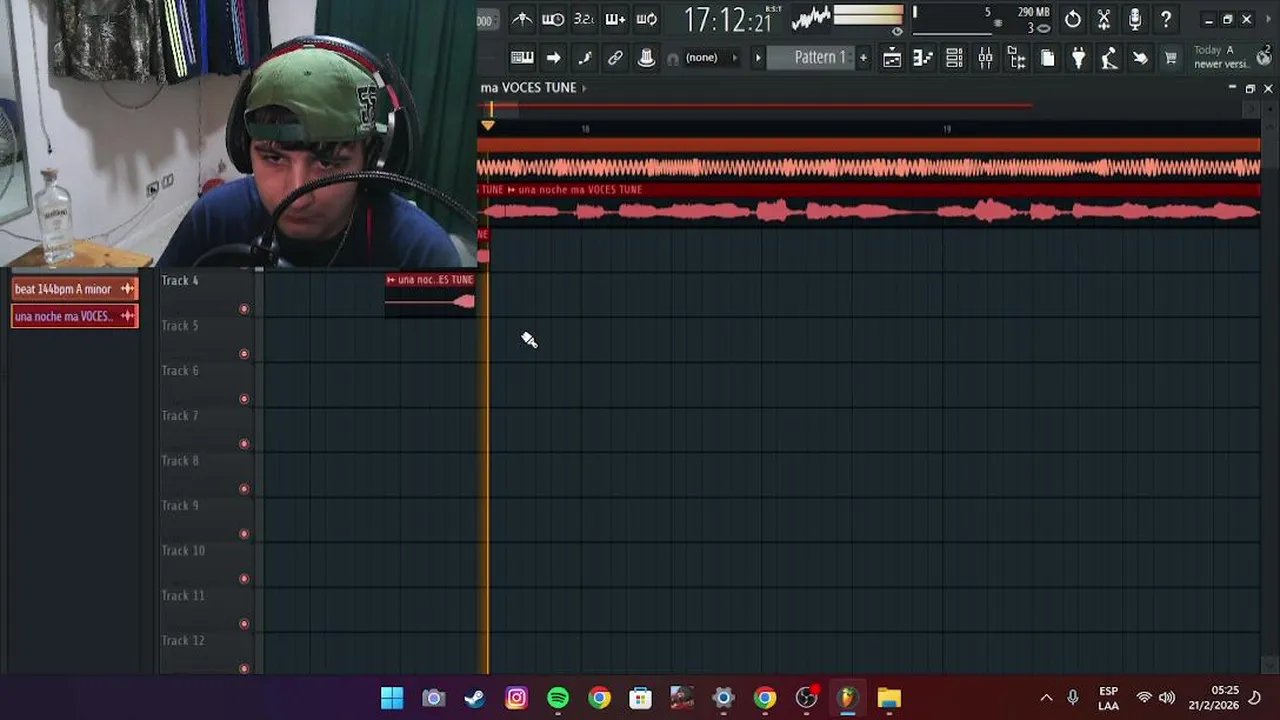Select beat 144bpm A minor clip
The height and width of the screenshot is (720, 1280).
point(74,289)
